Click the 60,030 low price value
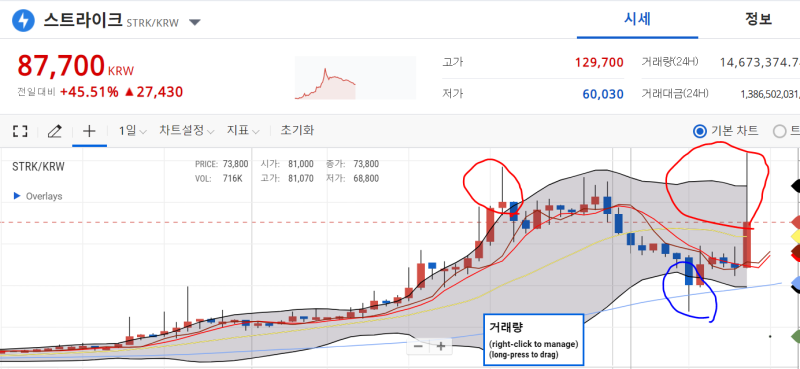 click(603, 94)
